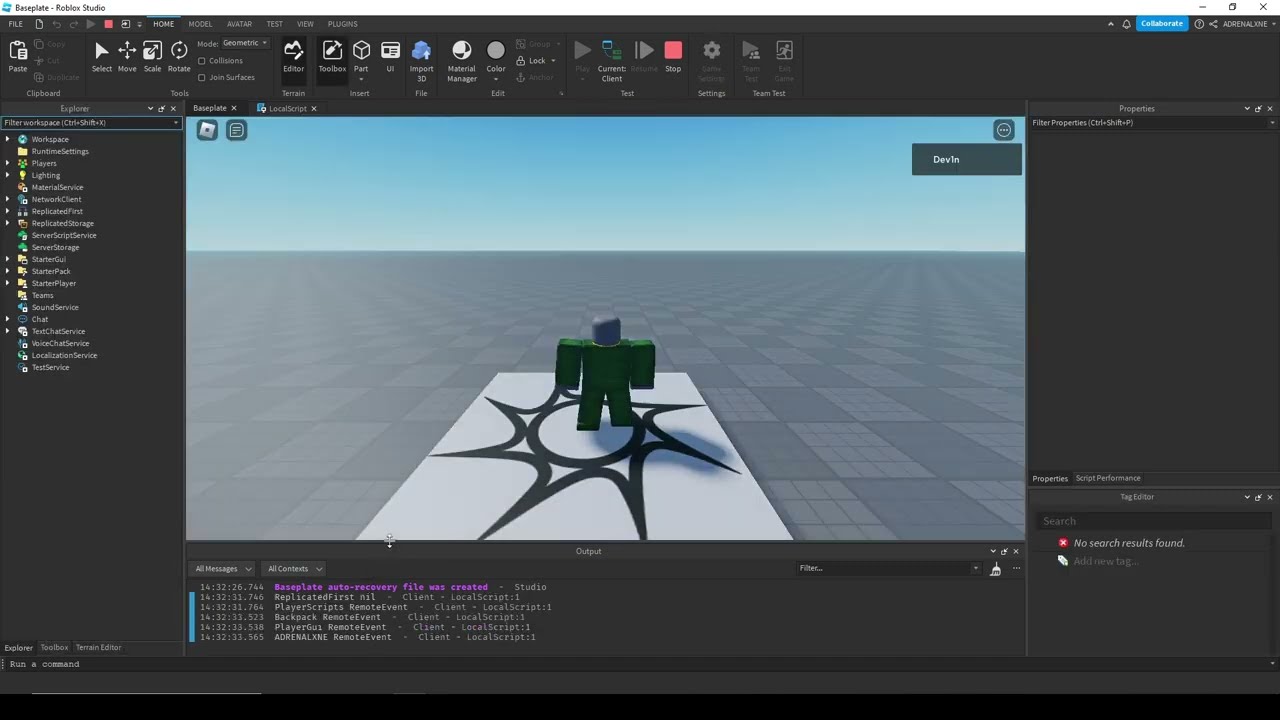
Task: Close the Baseplate tab
Action: (234, 109)
